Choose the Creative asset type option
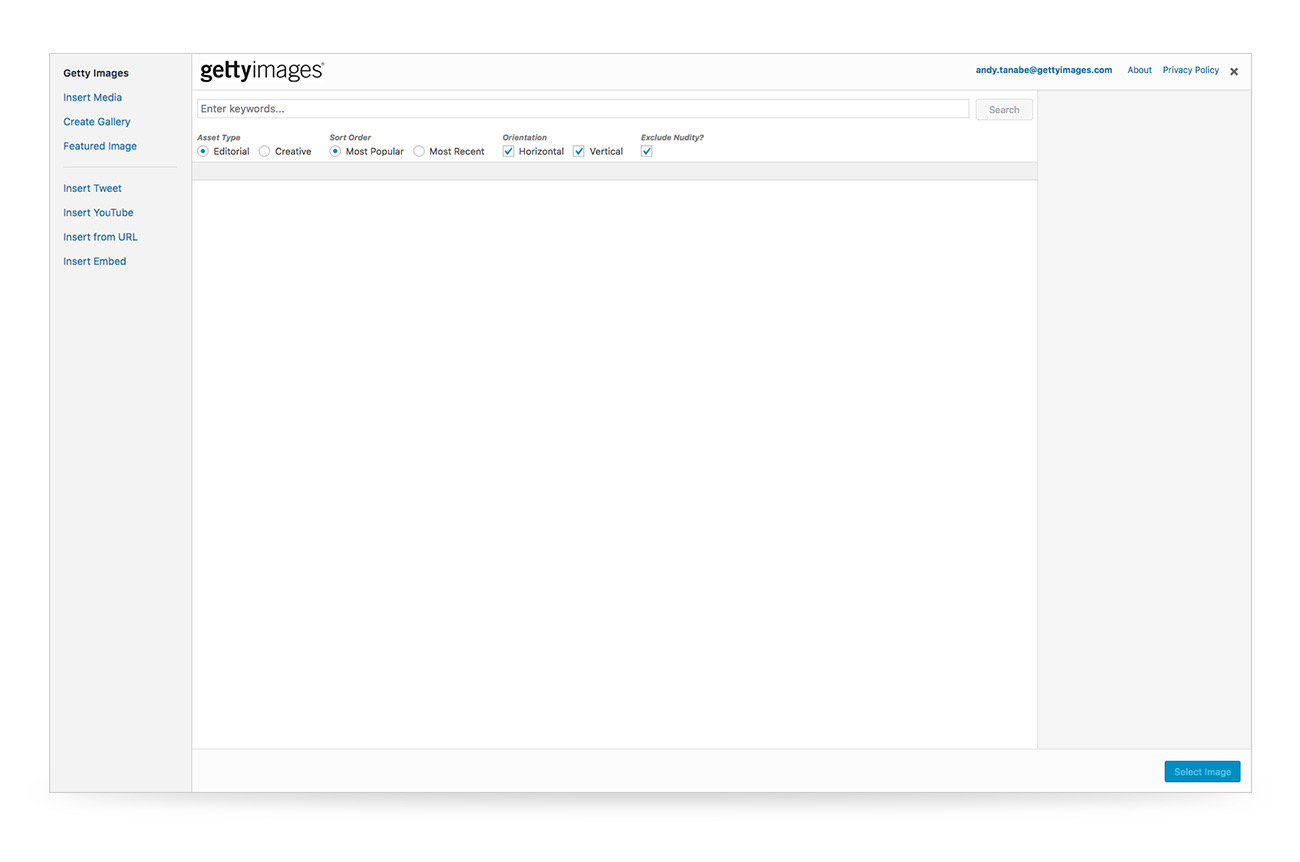The image size is (1300, 862). [264, 152]
